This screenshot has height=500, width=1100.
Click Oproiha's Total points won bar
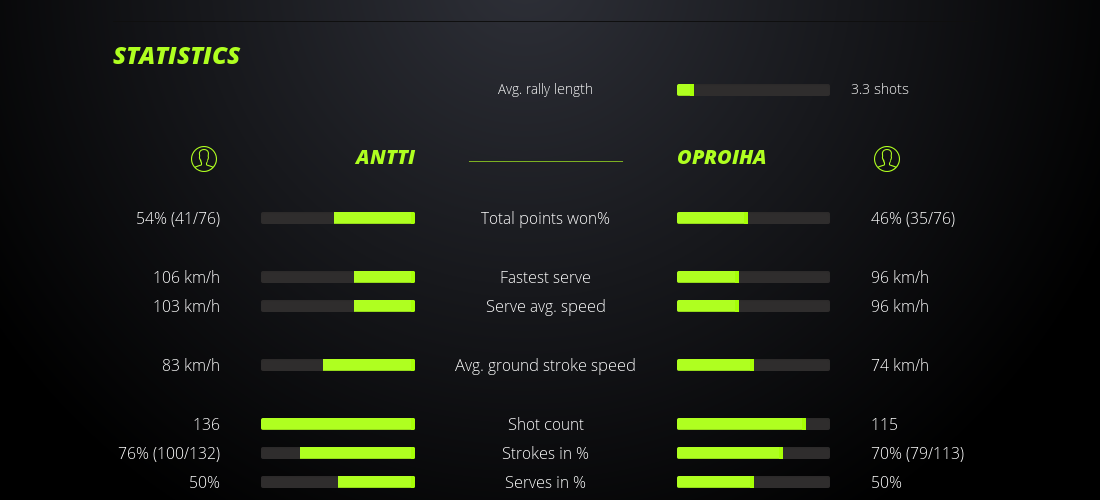click(753, 218)
